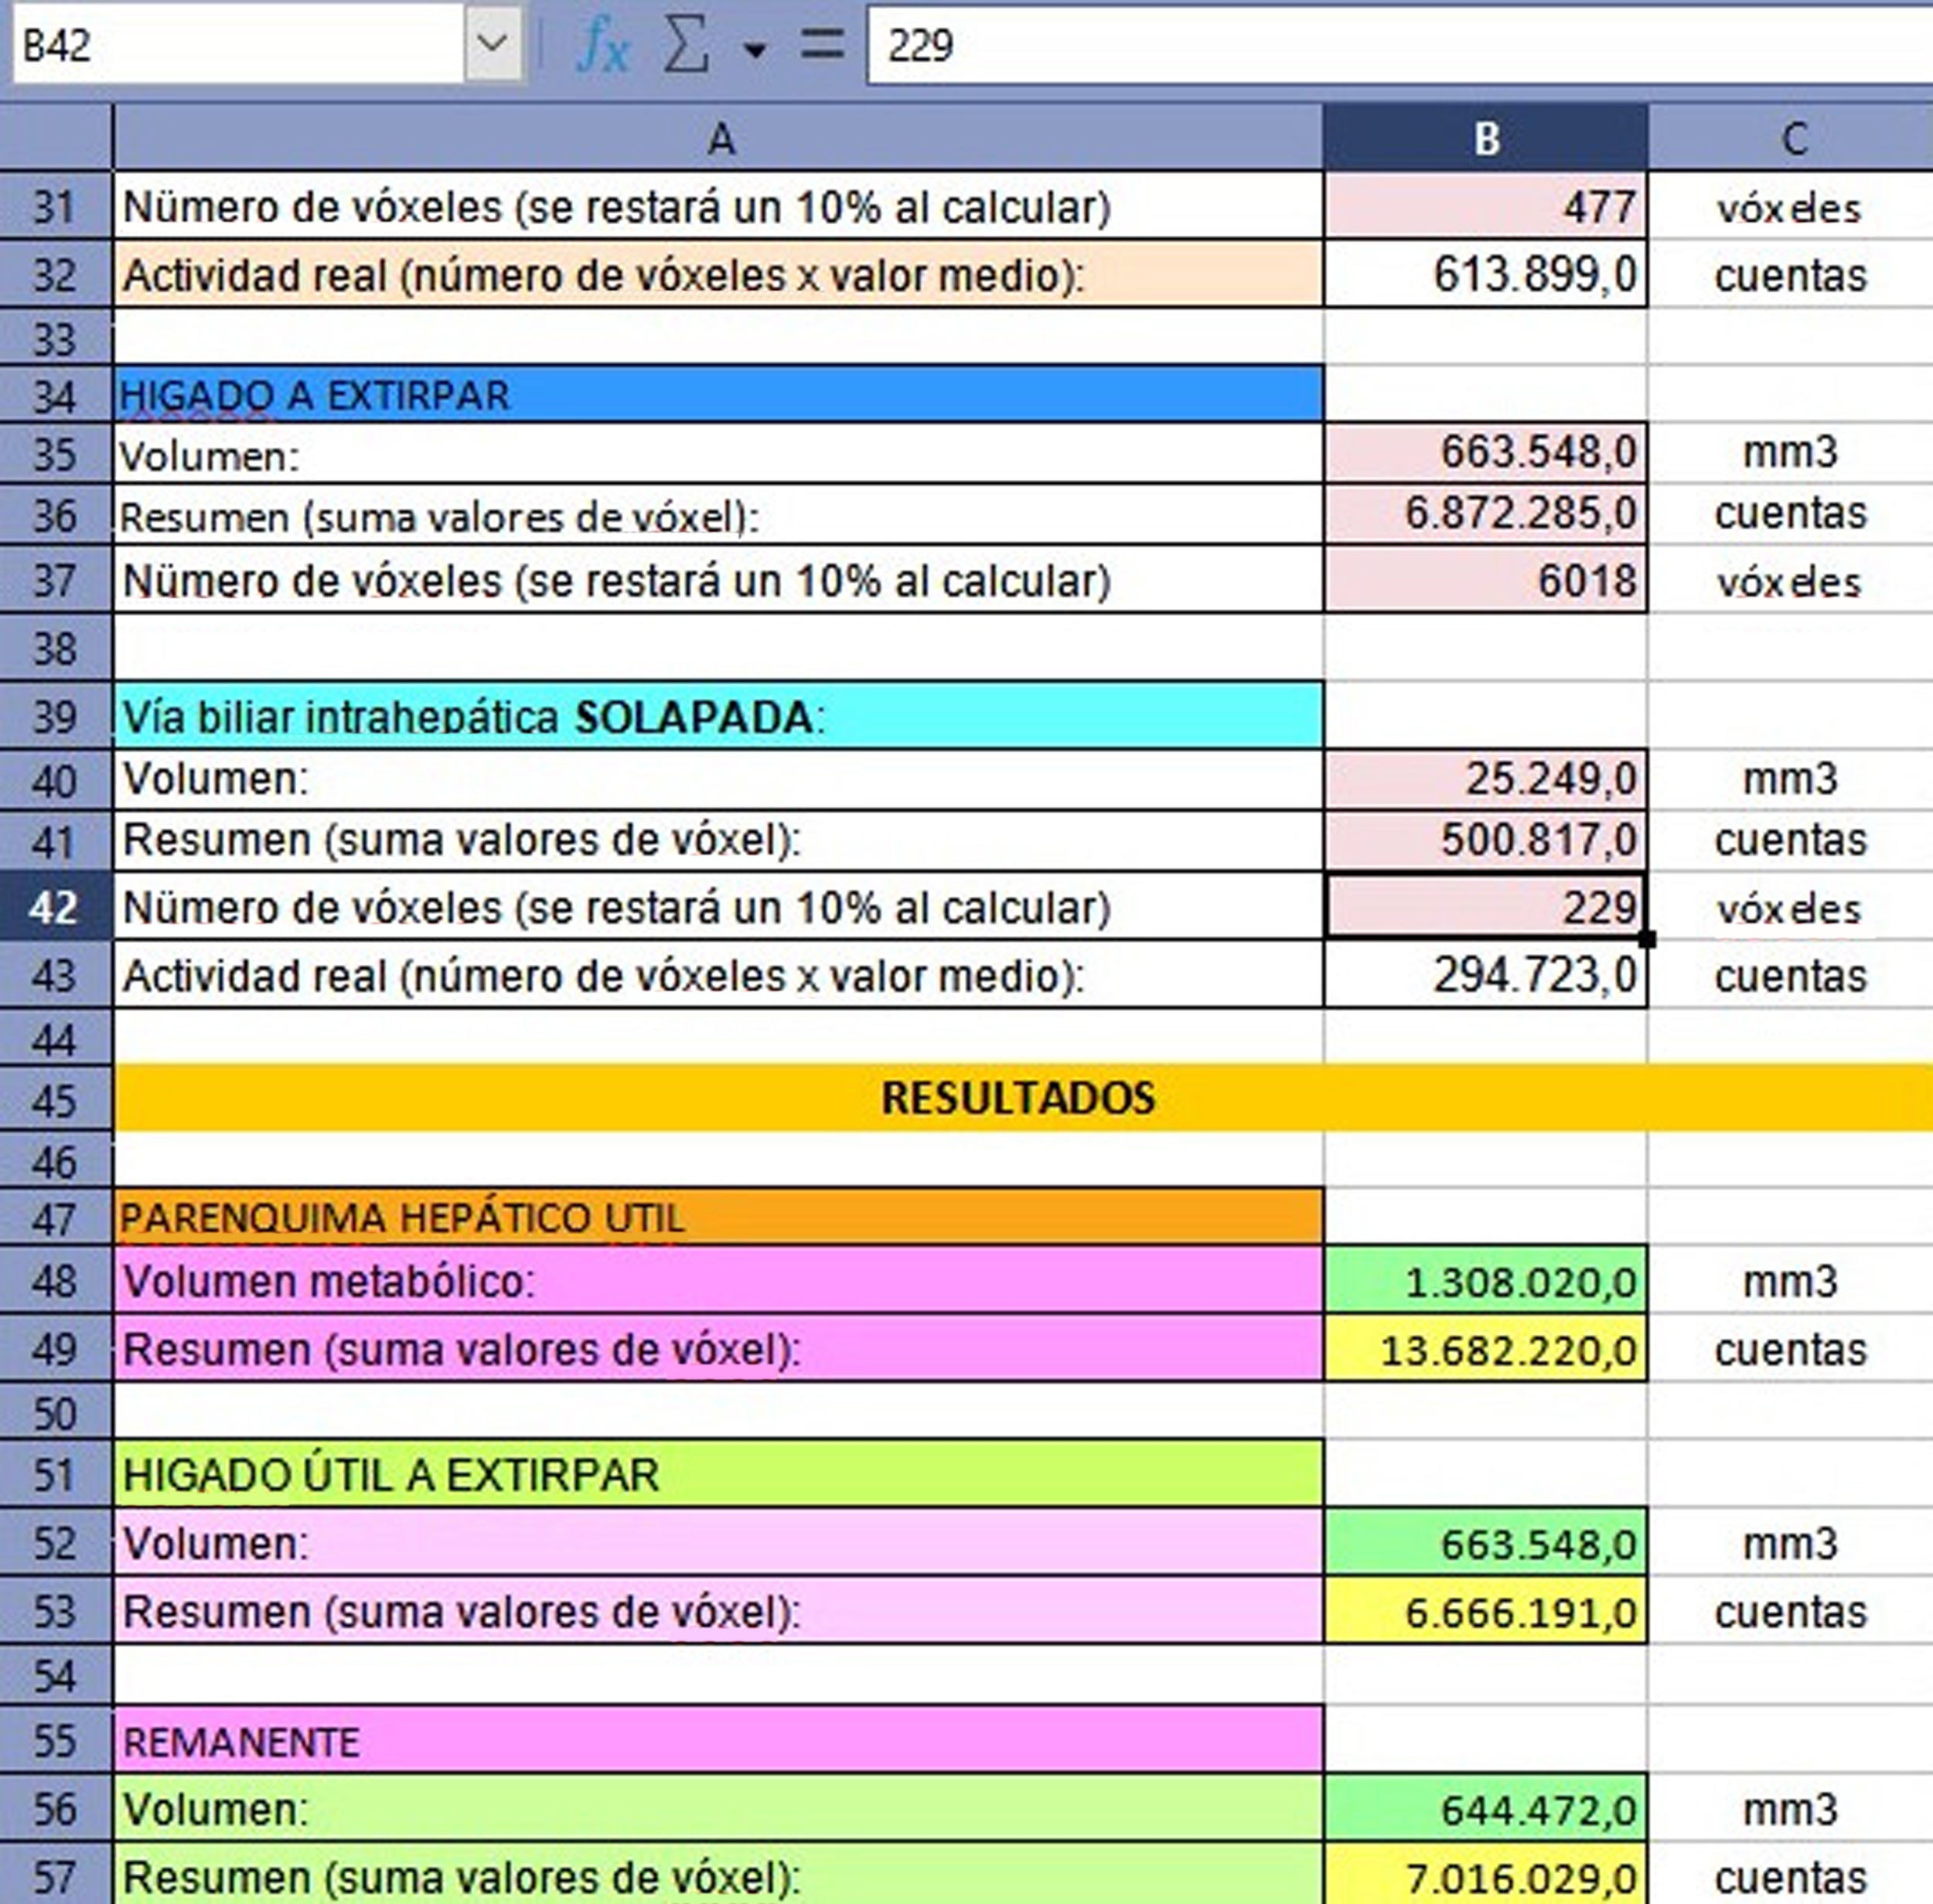Click into the Name Box showing B42

(238, 45)
